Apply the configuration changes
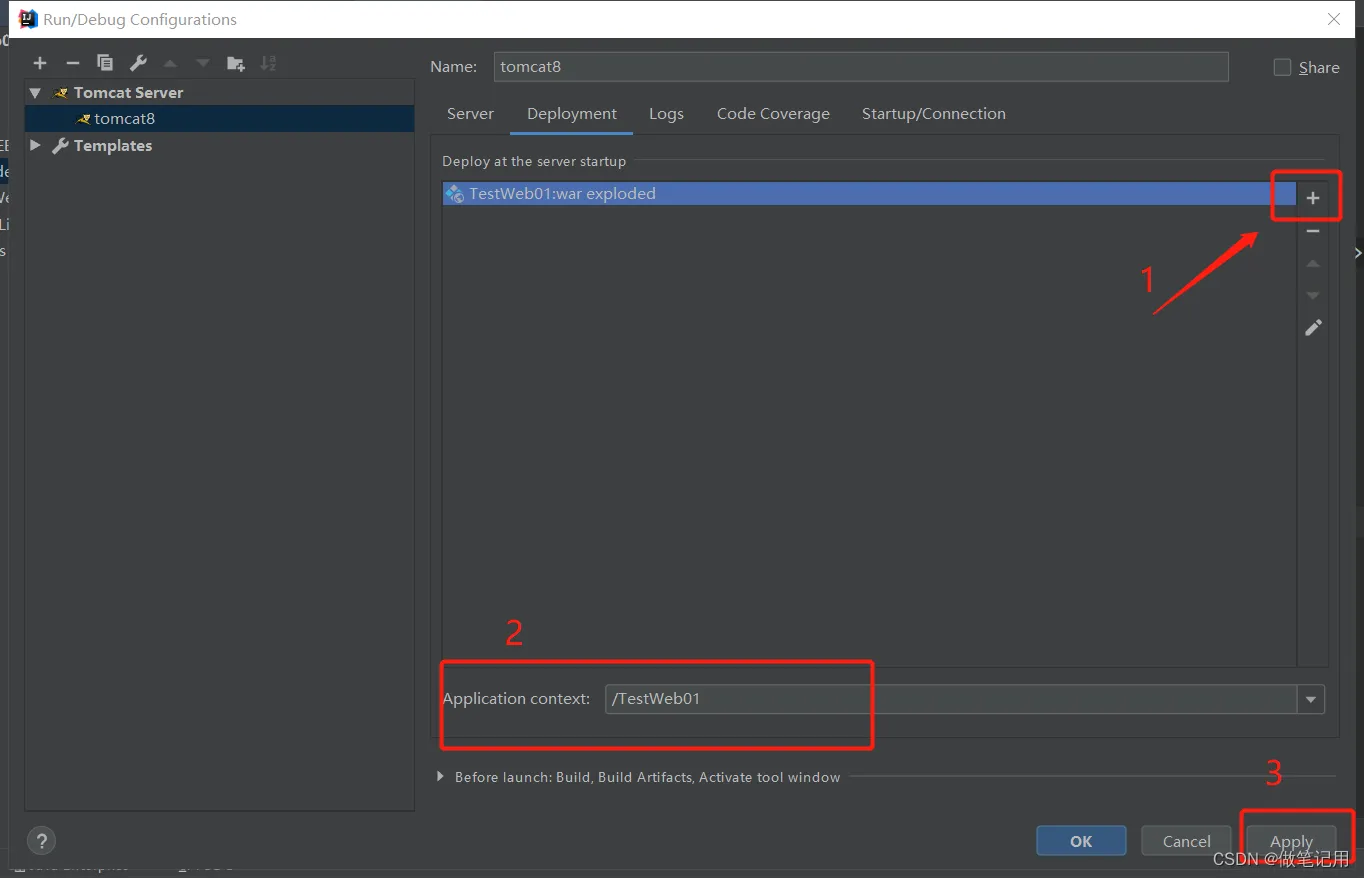 coord(1291,841)
